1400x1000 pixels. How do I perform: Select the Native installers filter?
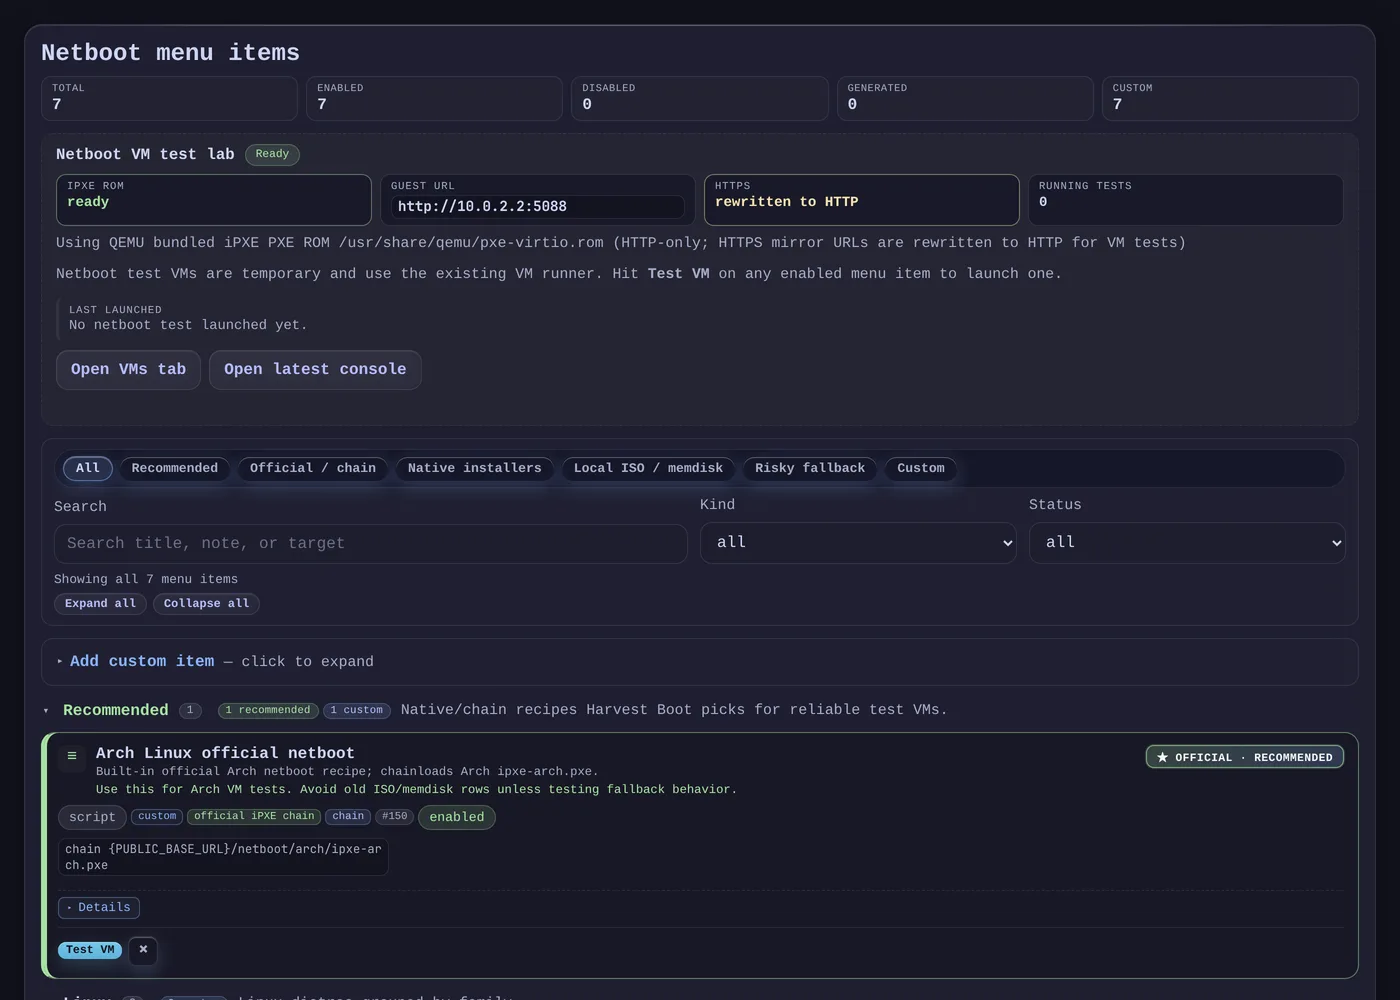click(475, 468)
